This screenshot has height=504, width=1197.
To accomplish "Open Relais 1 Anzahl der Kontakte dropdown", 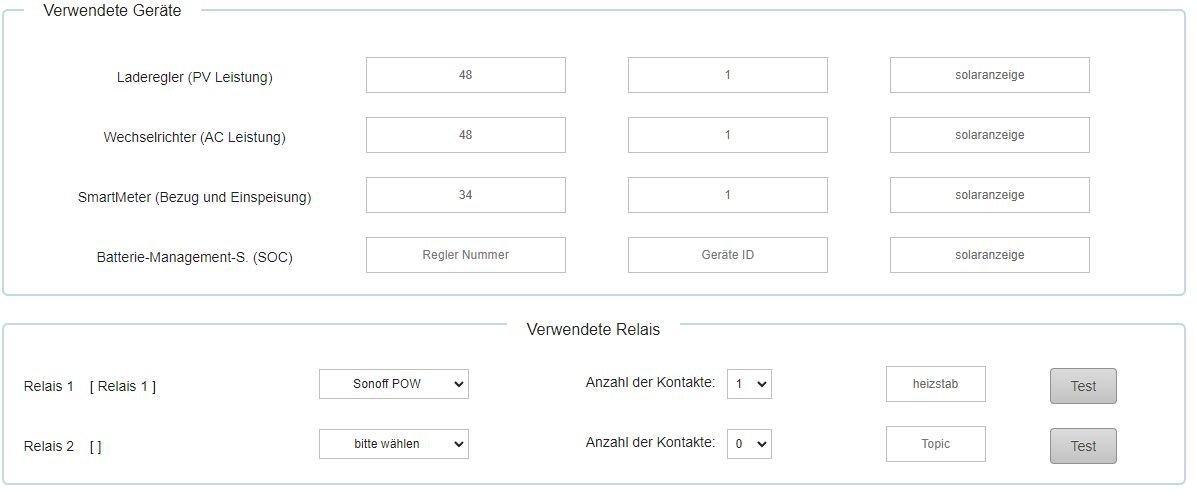I will pyautogui.click(x=749, y=384).
